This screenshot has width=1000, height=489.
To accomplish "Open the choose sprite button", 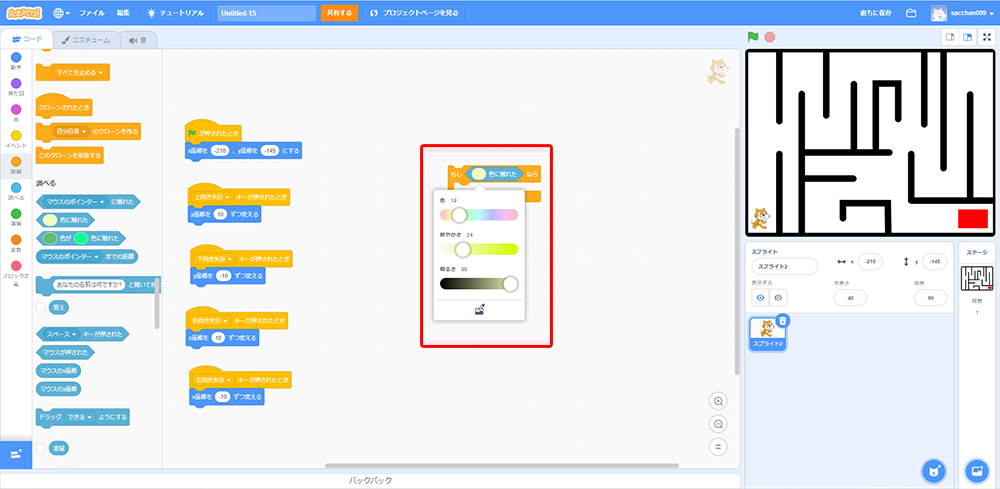I will pyautogui.click(x=933, y=470).
